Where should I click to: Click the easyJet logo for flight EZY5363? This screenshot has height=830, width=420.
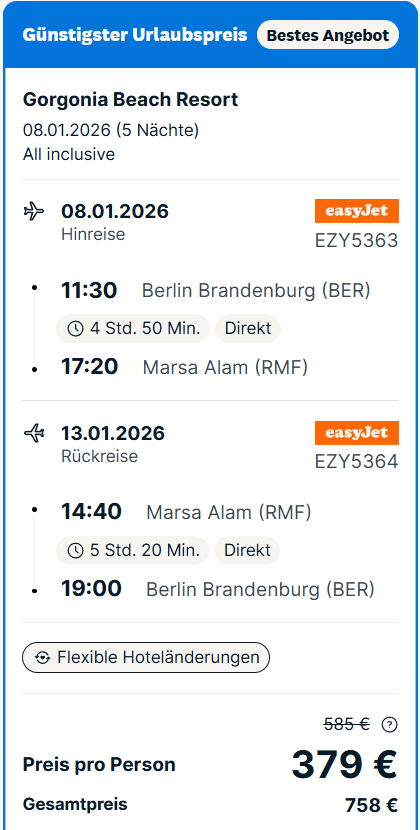click(x=356, y=211)
